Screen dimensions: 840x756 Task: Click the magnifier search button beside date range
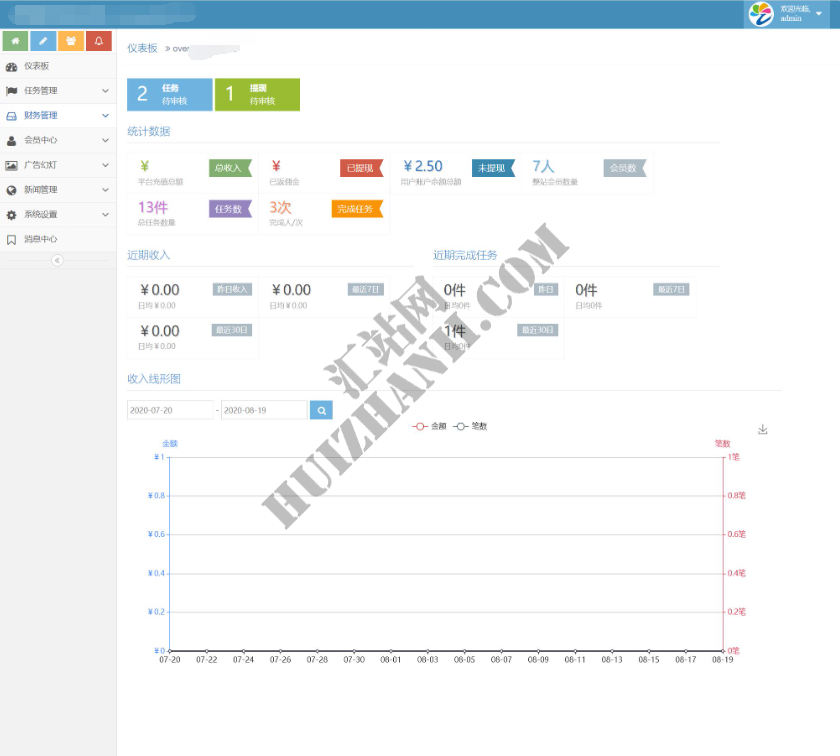point(321,410)
